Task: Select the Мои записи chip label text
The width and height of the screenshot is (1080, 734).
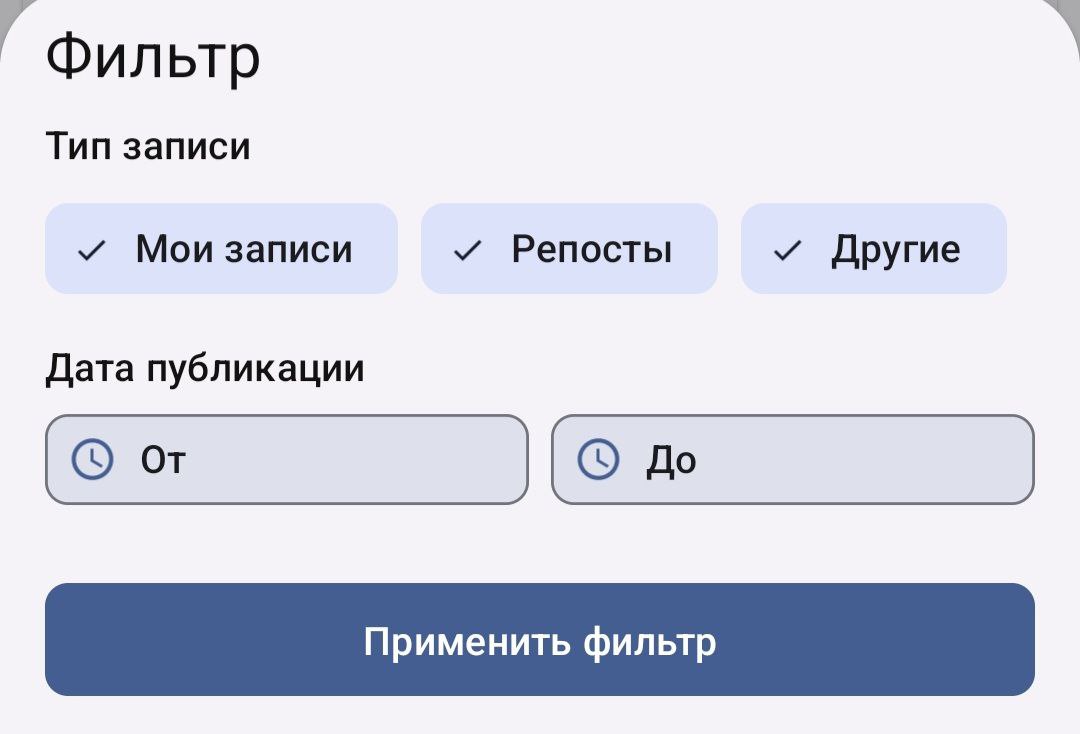Action: (244, 249)
